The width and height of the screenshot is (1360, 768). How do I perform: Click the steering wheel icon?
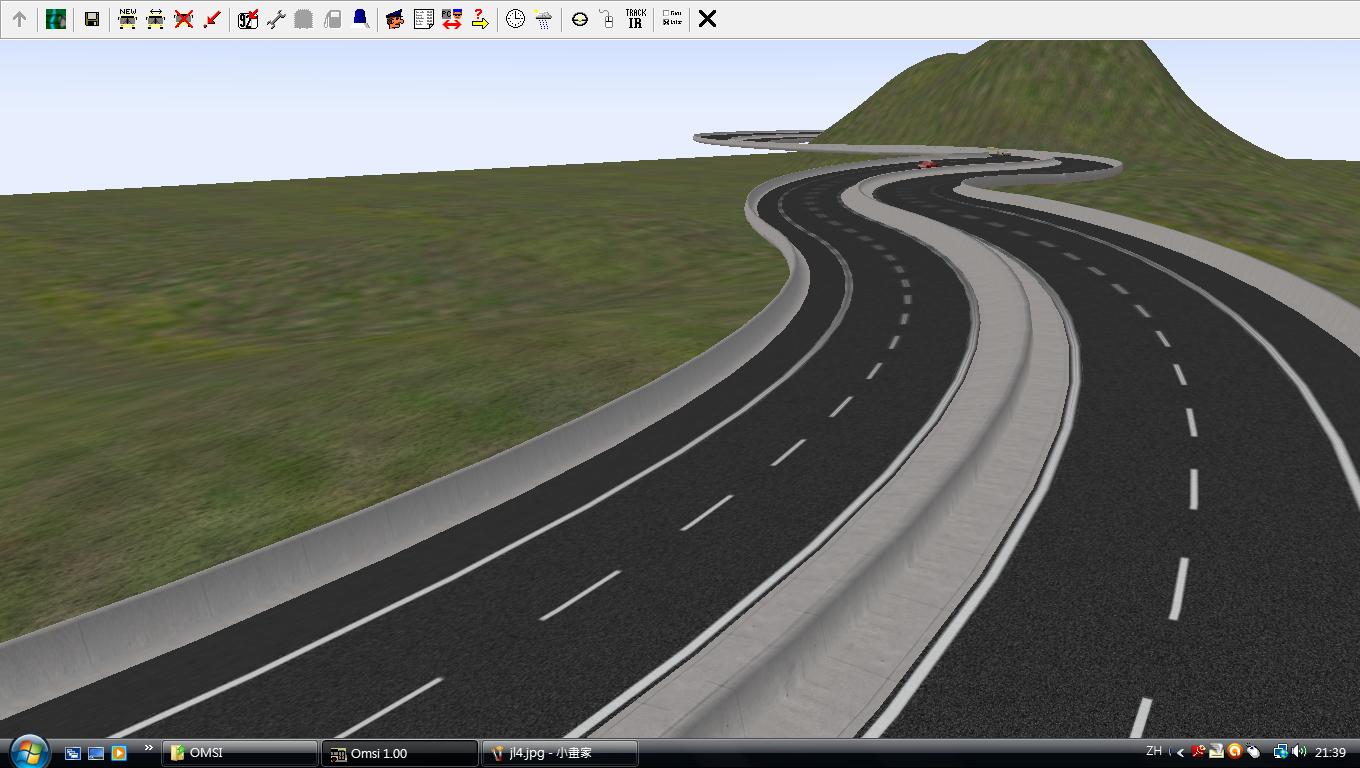click(579, 19)
